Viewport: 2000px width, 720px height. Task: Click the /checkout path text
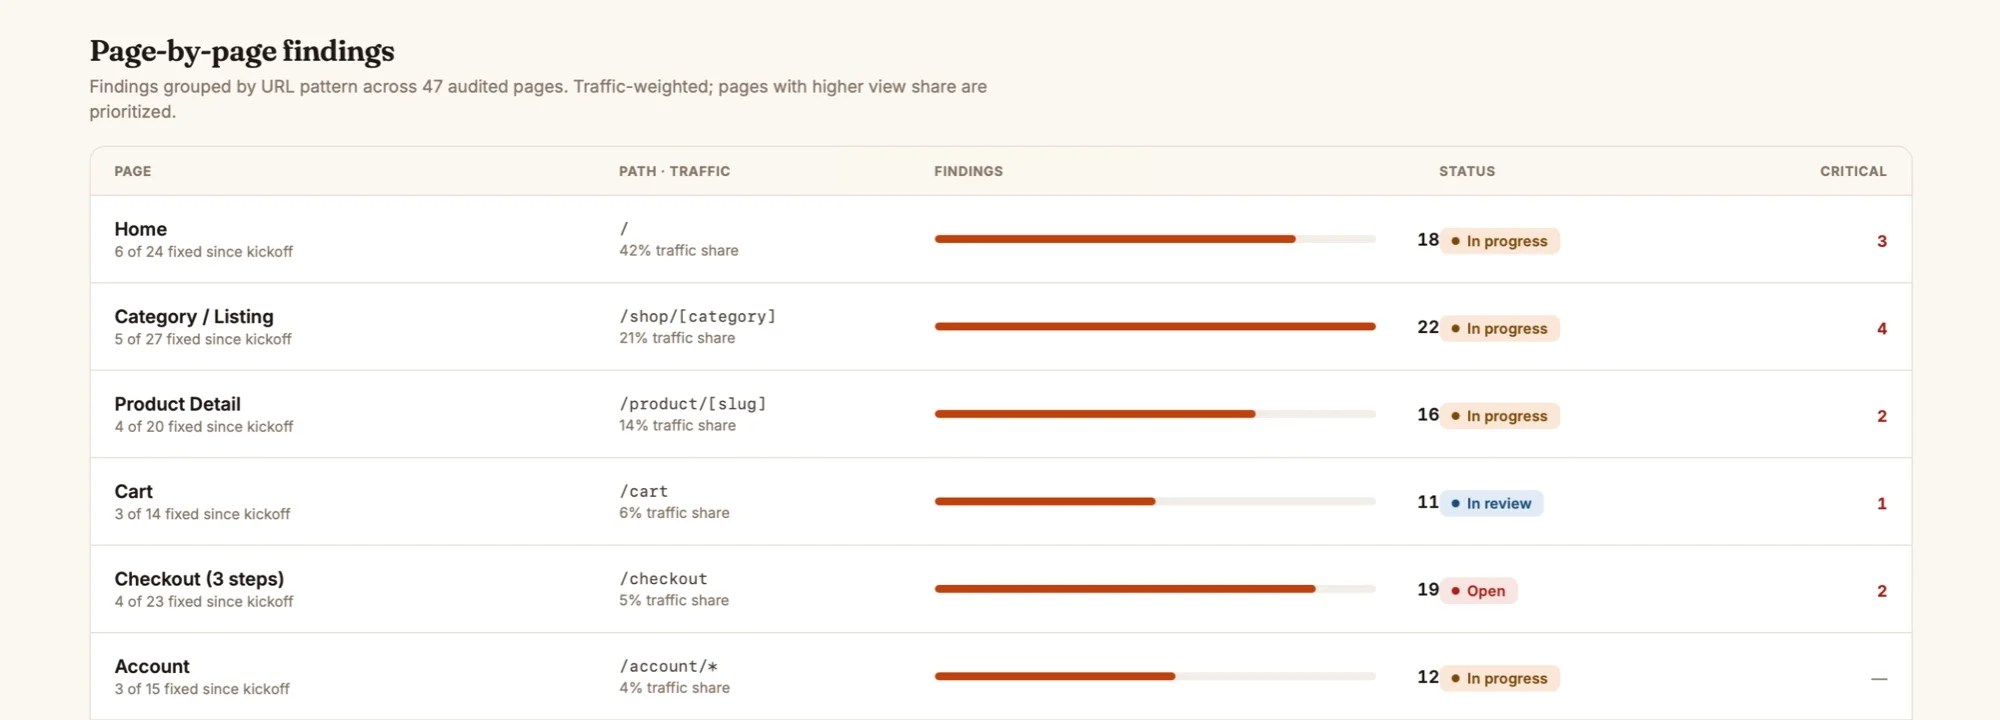click(663, 579)
